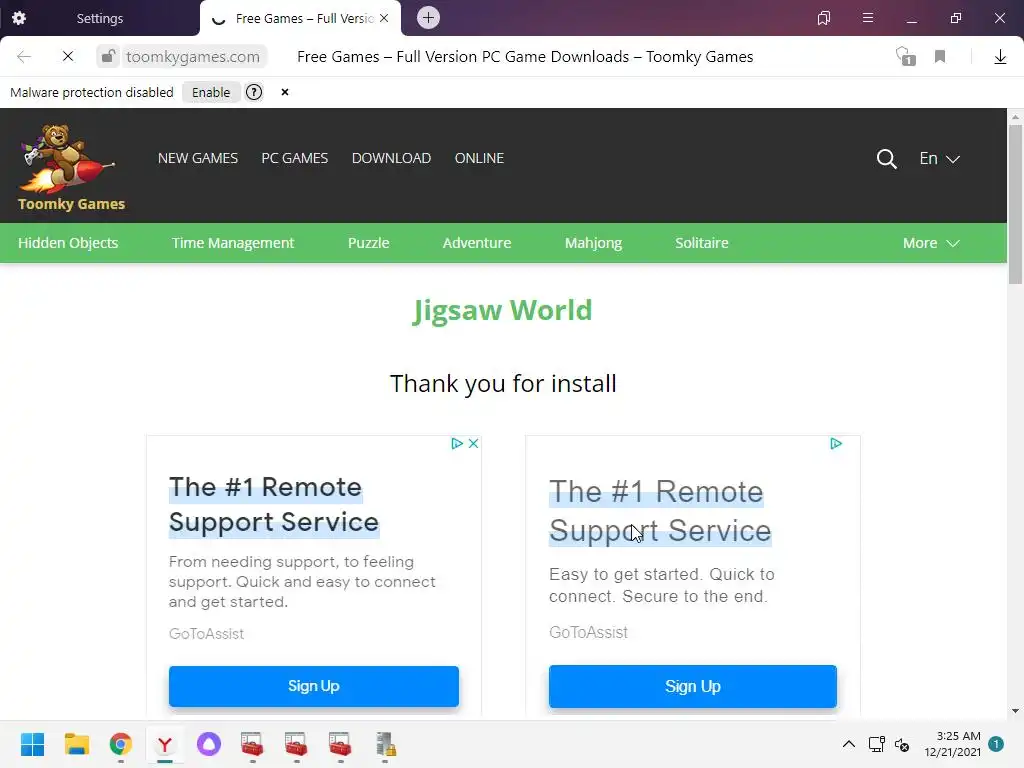
Task: Click GoToAssist text in left ad
Action: pos(206,633)
